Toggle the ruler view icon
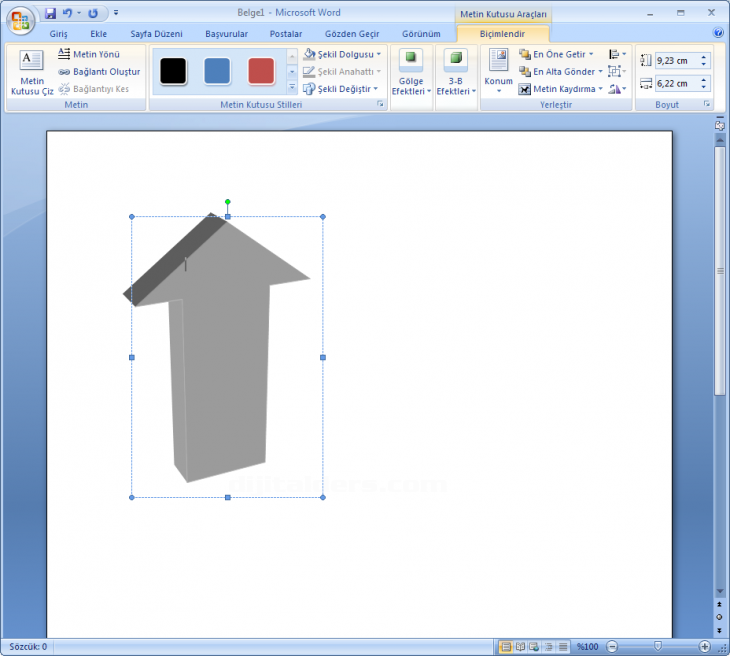 pos(720,125)
